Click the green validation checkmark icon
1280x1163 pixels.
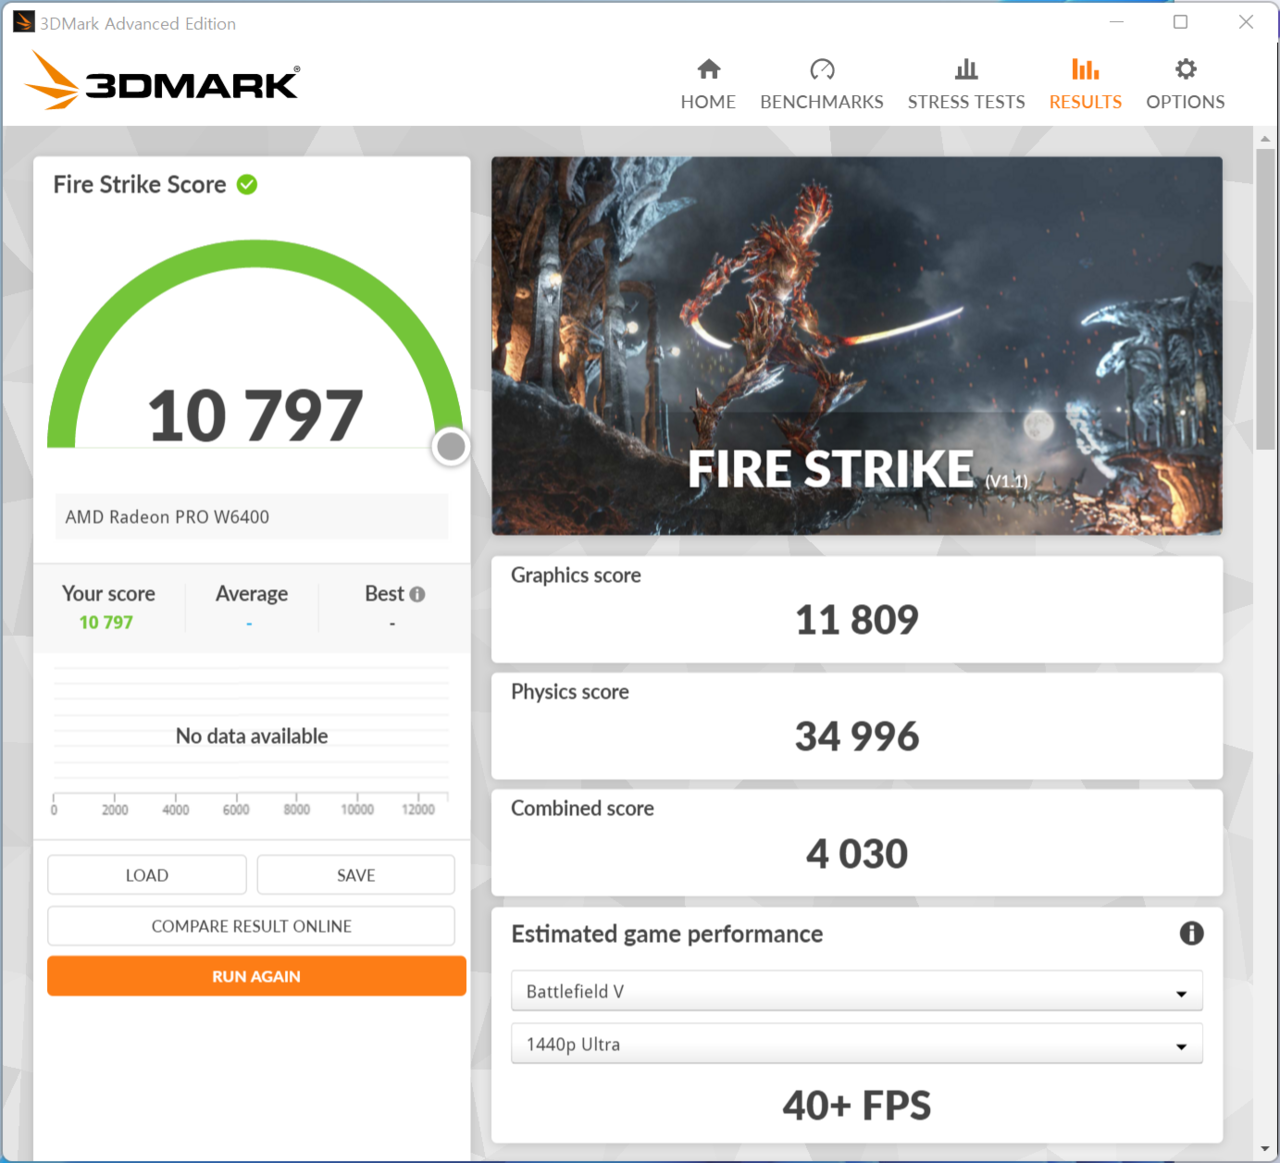click(x=247, y=185)
